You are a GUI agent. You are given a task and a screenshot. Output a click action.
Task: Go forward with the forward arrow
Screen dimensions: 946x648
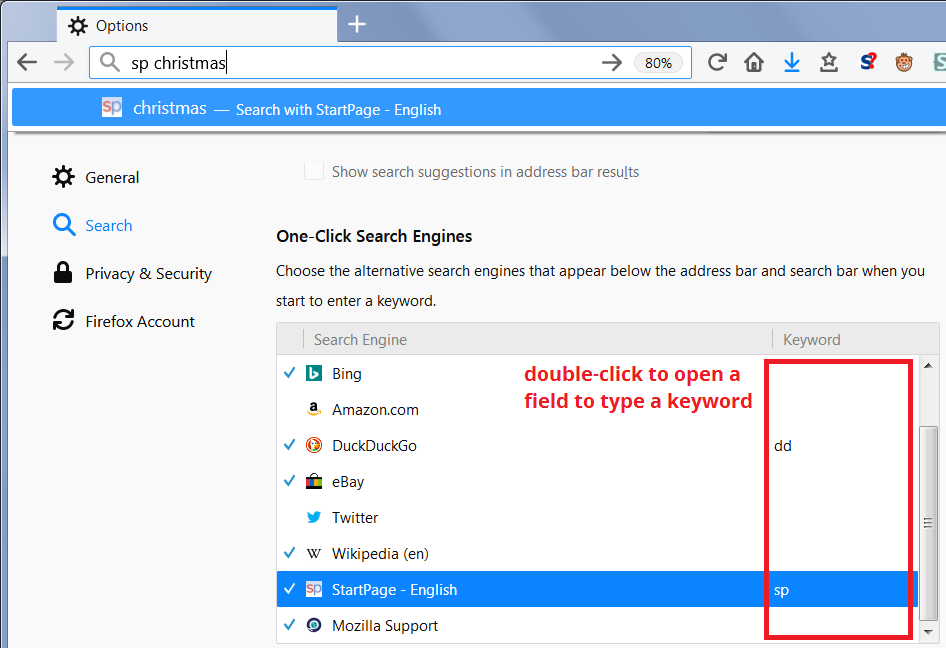[x=63, y=62]
